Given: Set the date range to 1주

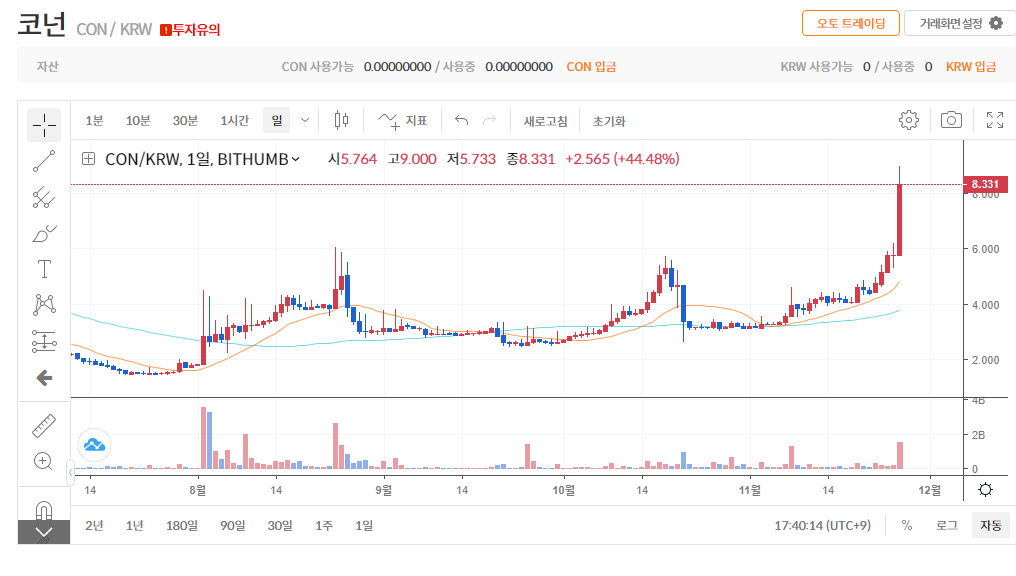Looking at the screenshot, I should pos(324,525).
